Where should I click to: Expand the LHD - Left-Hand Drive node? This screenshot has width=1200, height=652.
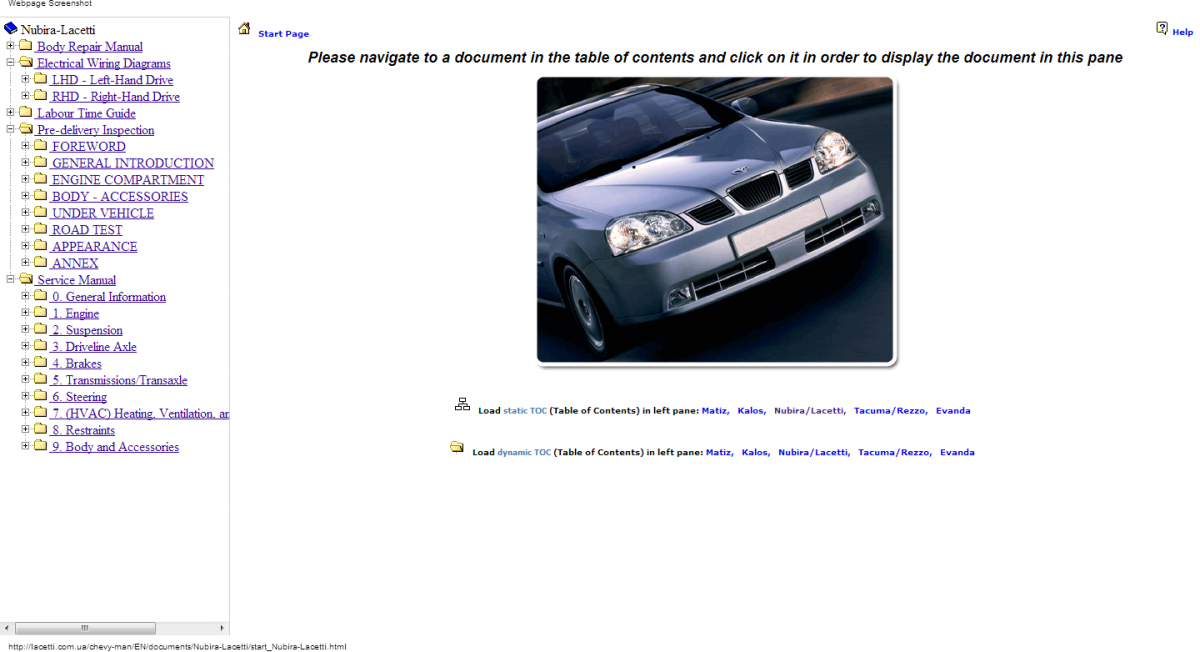pos(25,79)
